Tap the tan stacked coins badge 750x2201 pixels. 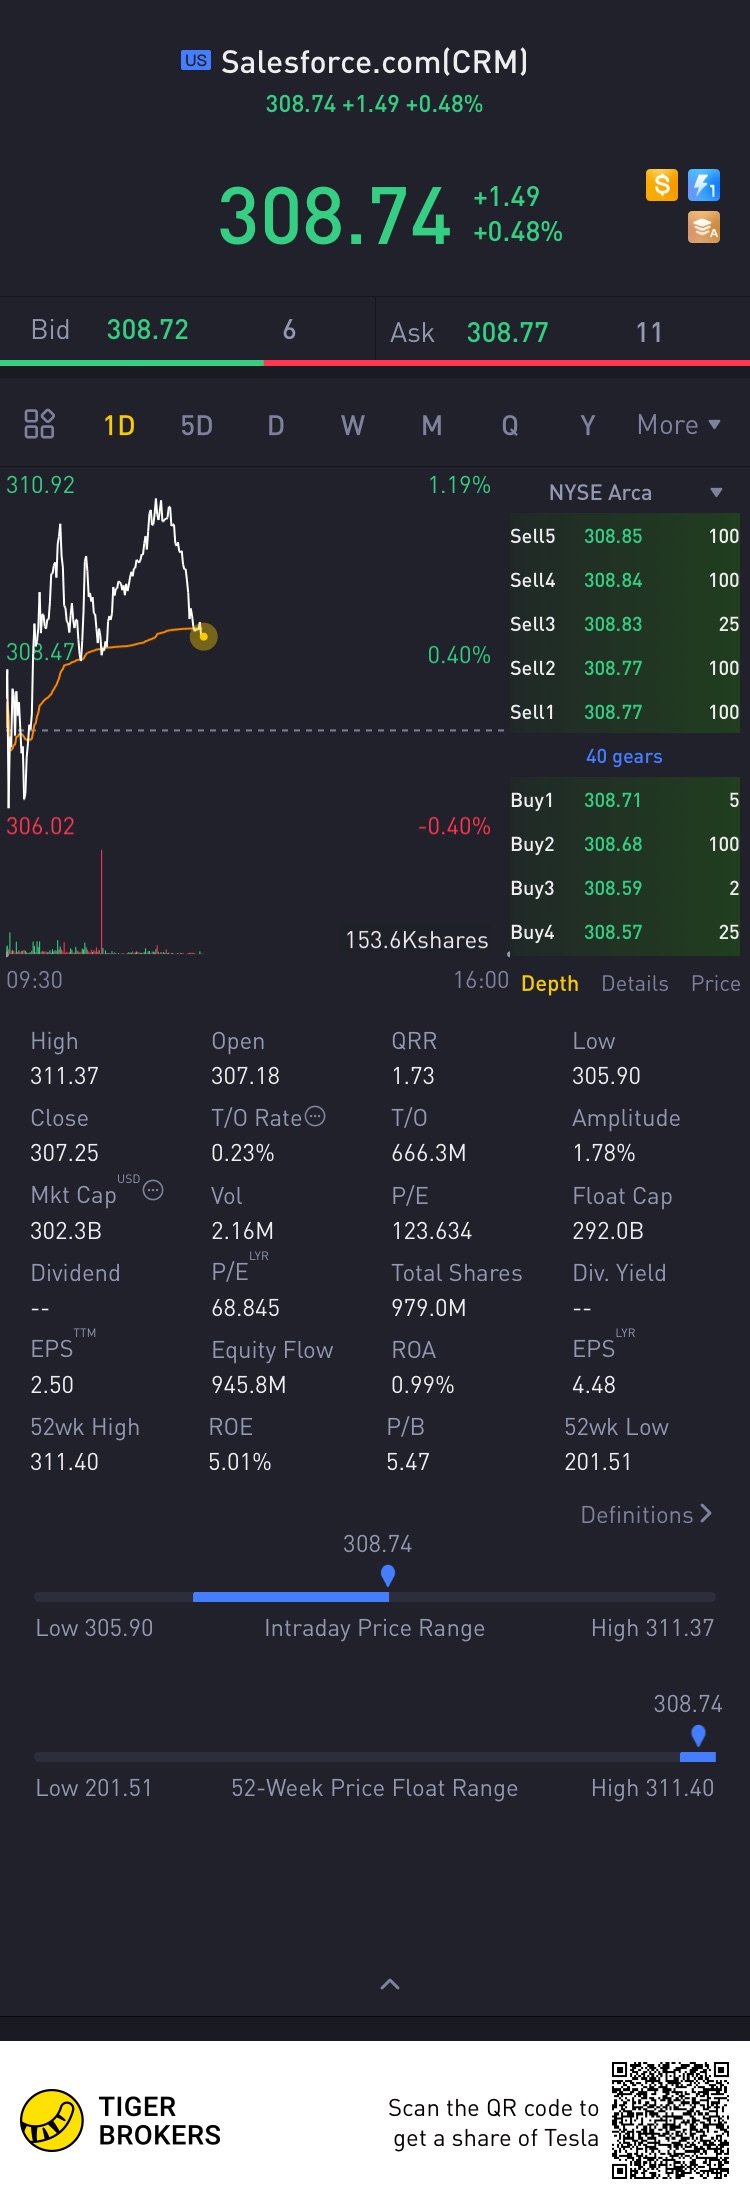704,228
